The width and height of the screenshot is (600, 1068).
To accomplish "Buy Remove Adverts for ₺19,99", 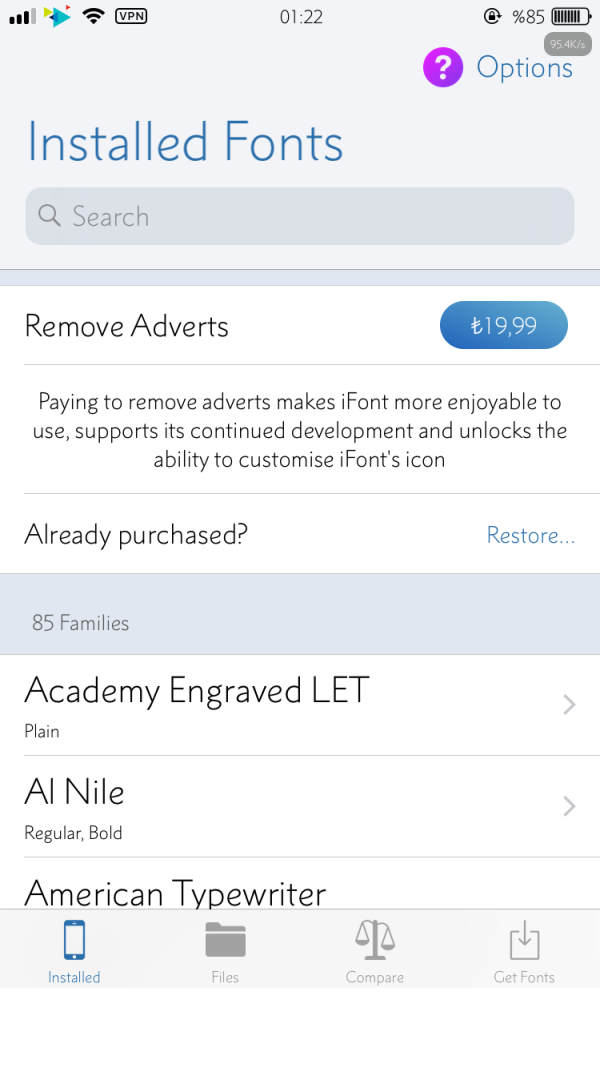I will click(x=503, y=326).
